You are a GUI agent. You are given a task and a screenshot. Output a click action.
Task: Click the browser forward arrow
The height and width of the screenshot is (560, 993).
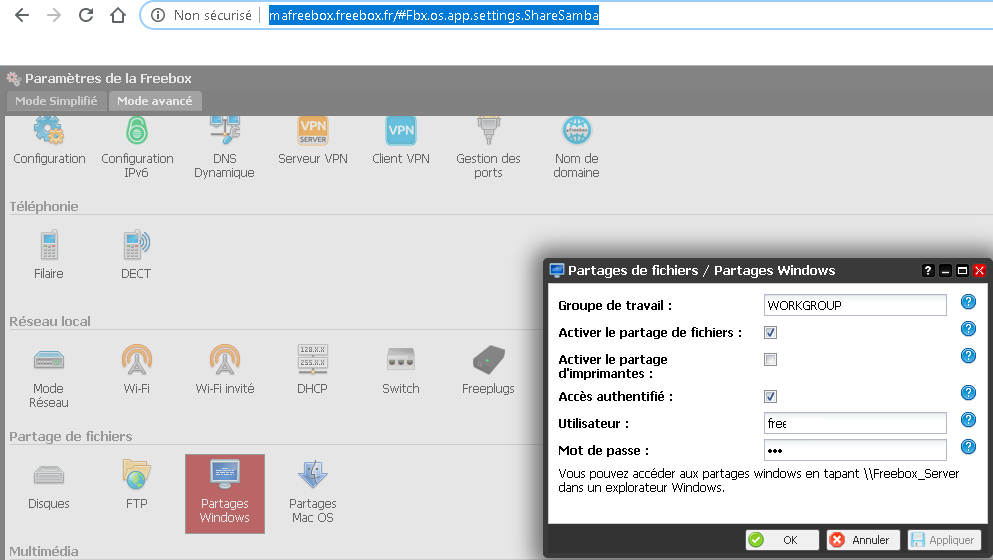(x=54, y=15)
